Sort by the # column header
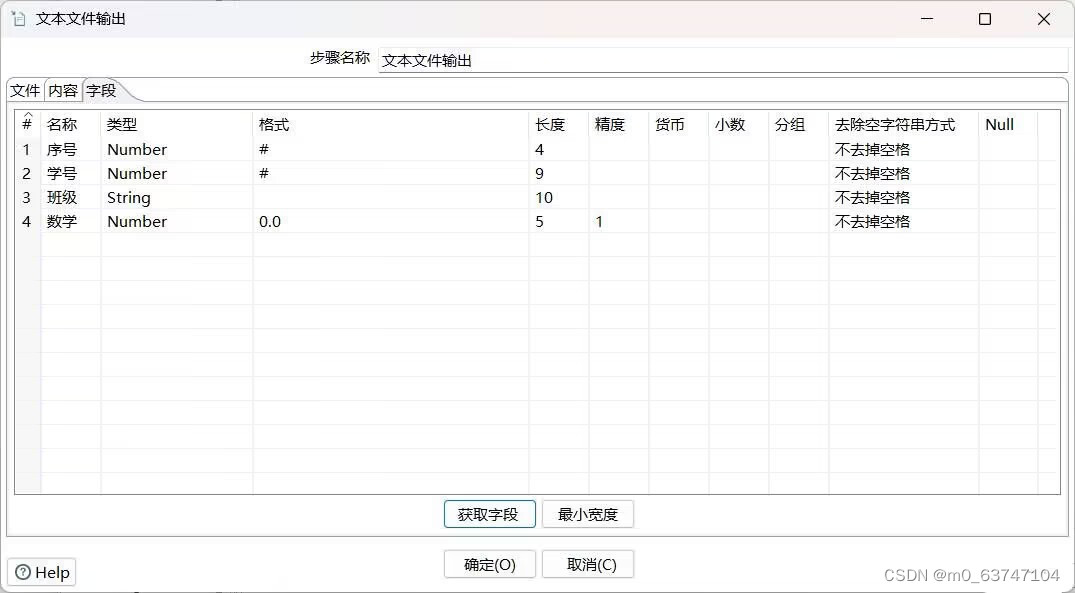This screenshot has height=593, width=1075. 27,124
